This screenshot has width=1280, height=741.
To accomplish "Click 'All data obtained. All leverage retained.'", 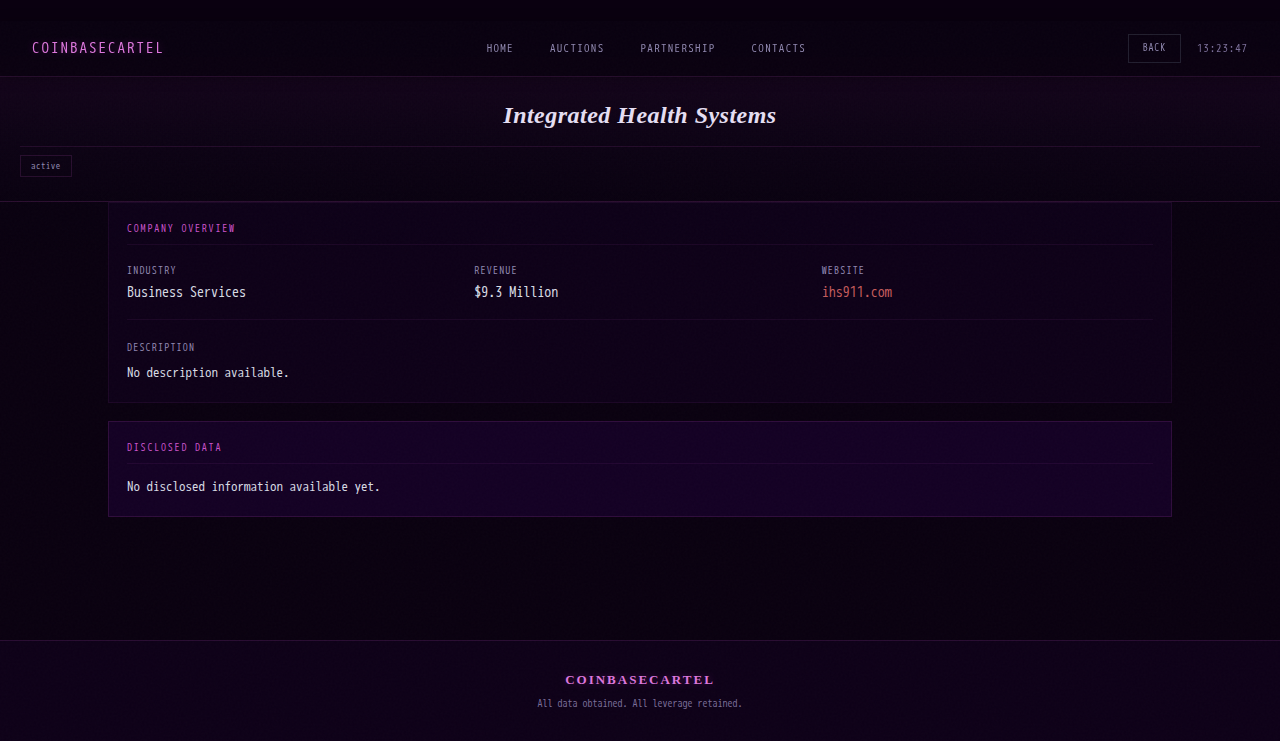I will pos(640,704).
